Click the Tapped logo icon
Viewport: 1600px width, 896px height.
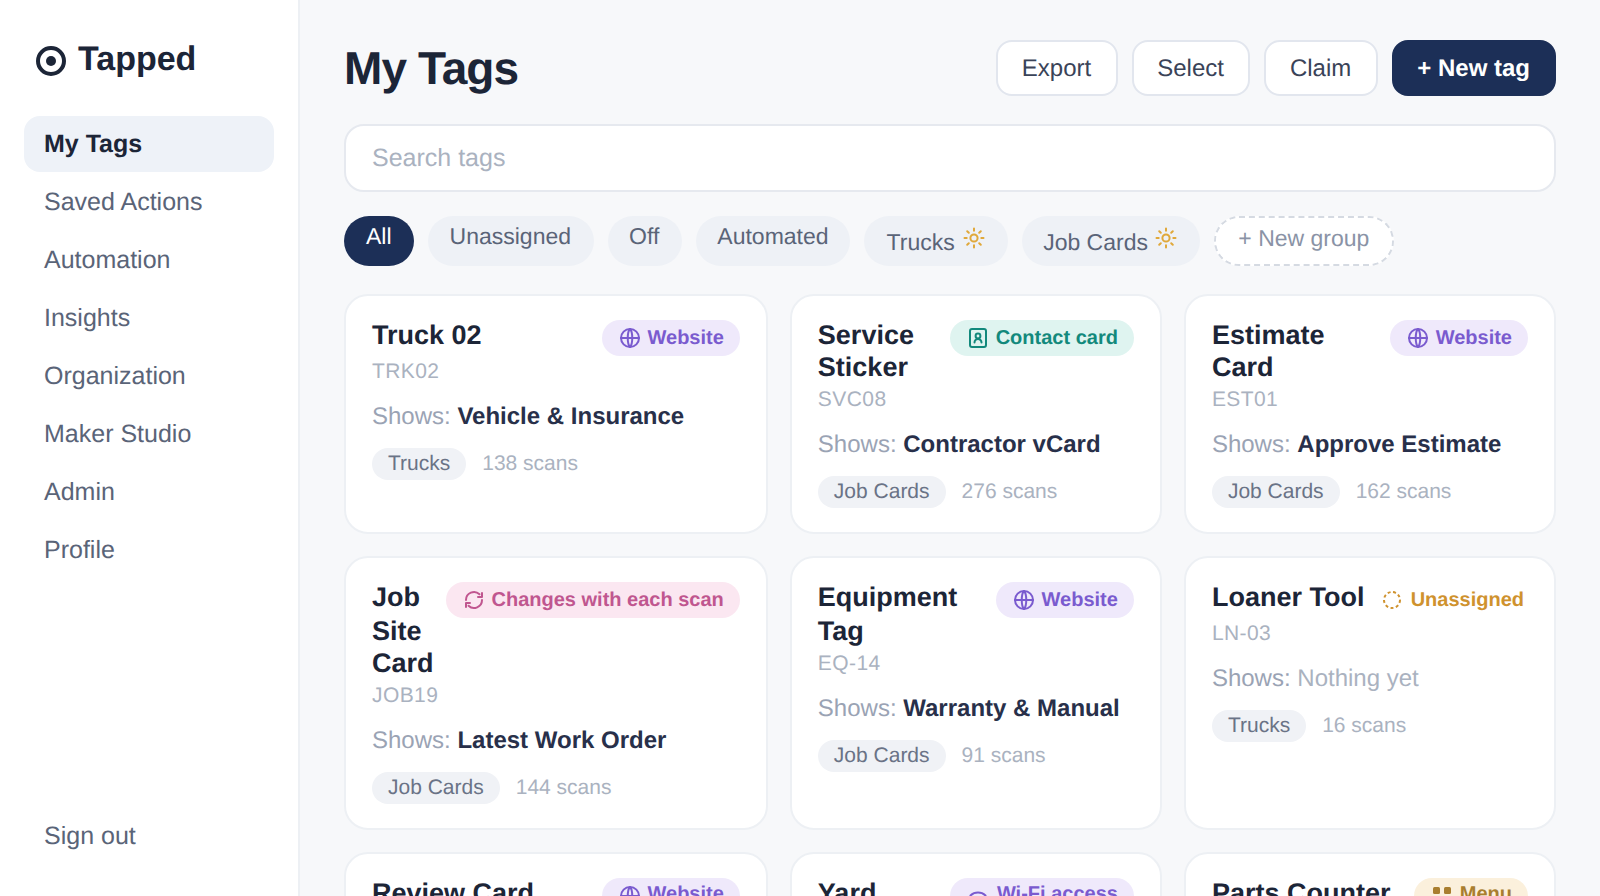tap(51, 61)
